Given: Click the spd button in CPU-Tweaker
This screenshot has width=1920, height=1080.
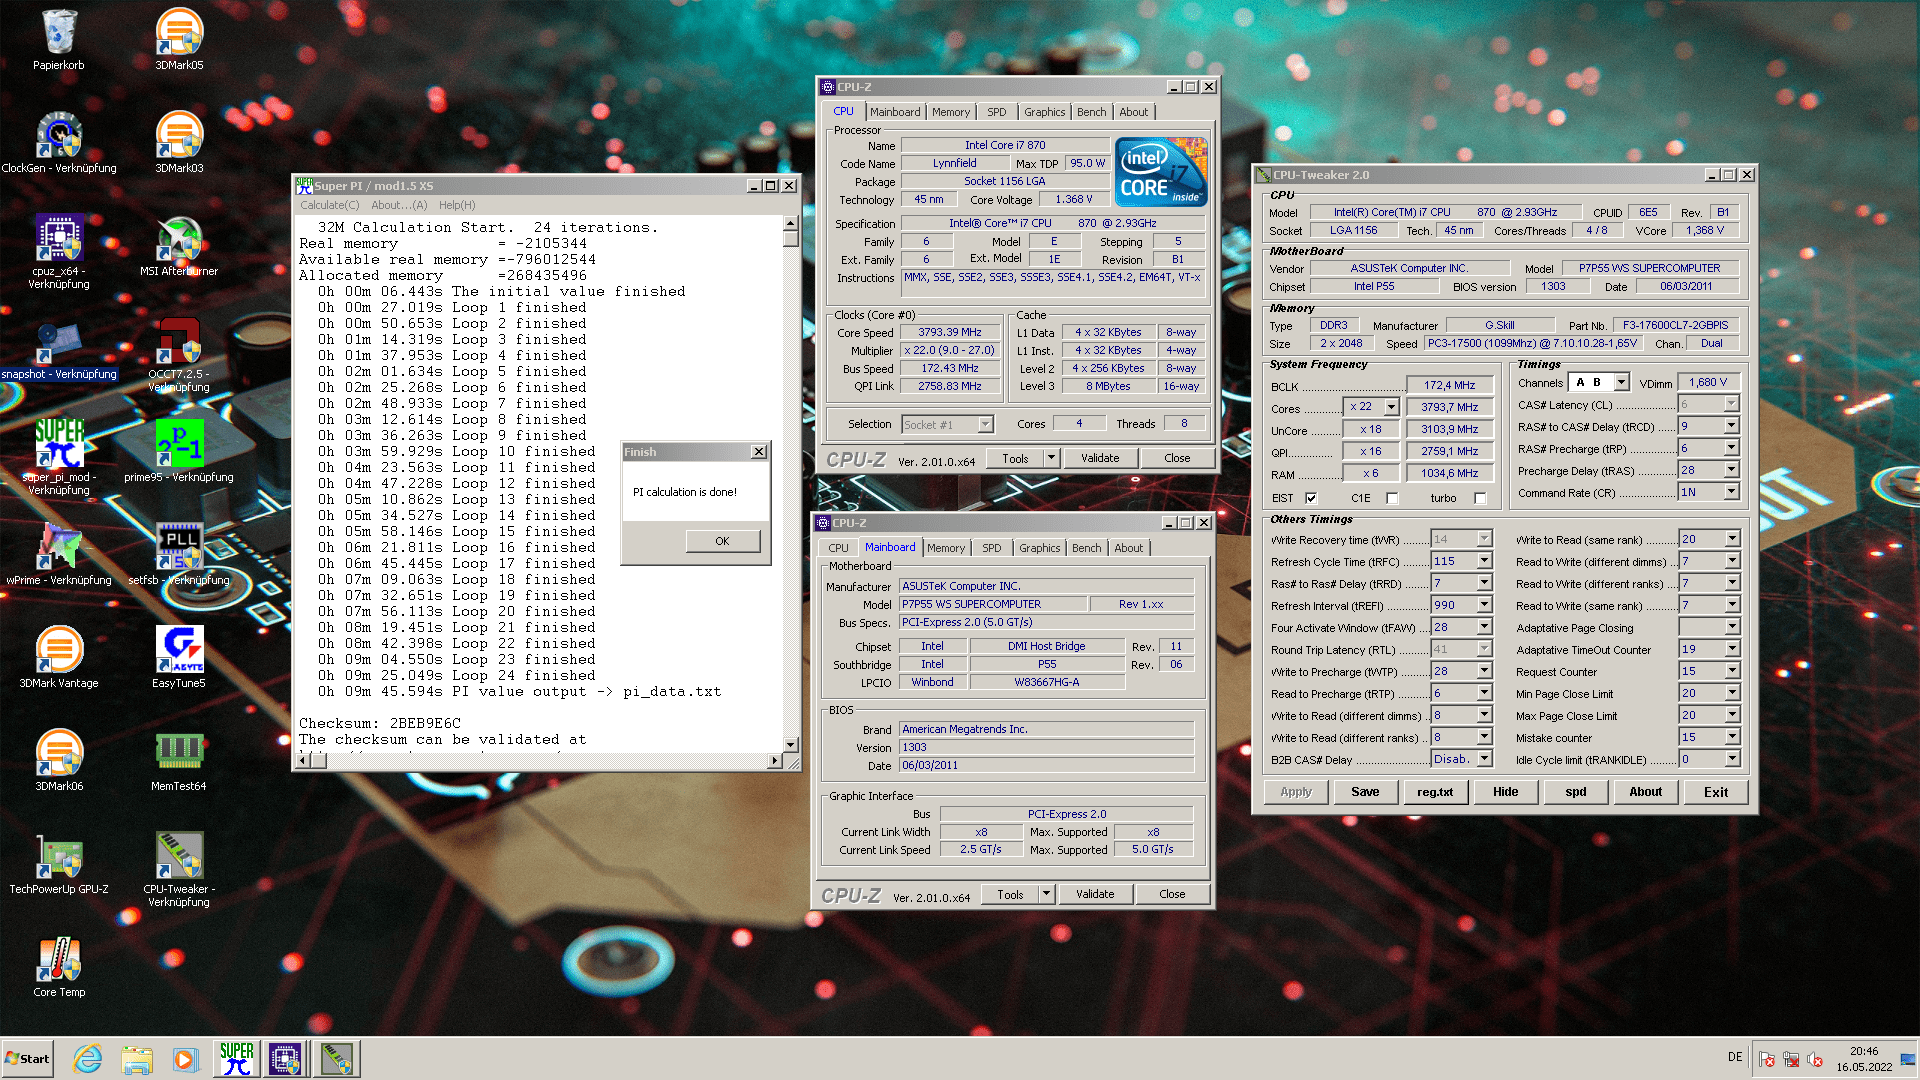Looking at the screenshot, I should click(x=1575, y=792).
